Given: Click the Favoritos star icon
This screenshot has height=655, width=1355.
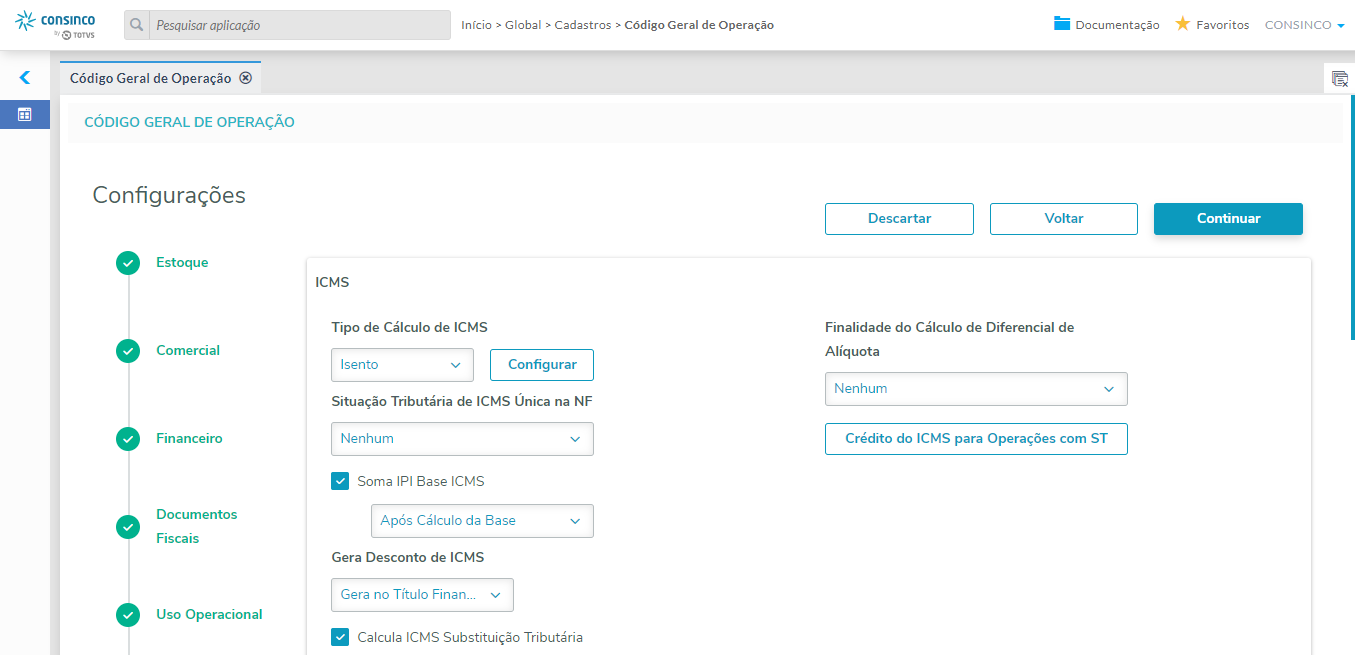Looking at the screenshot, I should pos(1182,24).
